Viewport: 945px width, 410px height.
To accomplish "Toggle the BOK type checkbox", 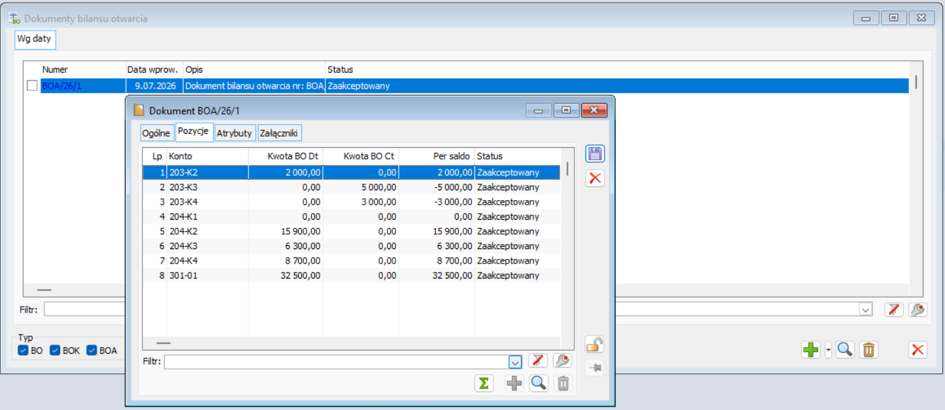I will pos(55,350).
